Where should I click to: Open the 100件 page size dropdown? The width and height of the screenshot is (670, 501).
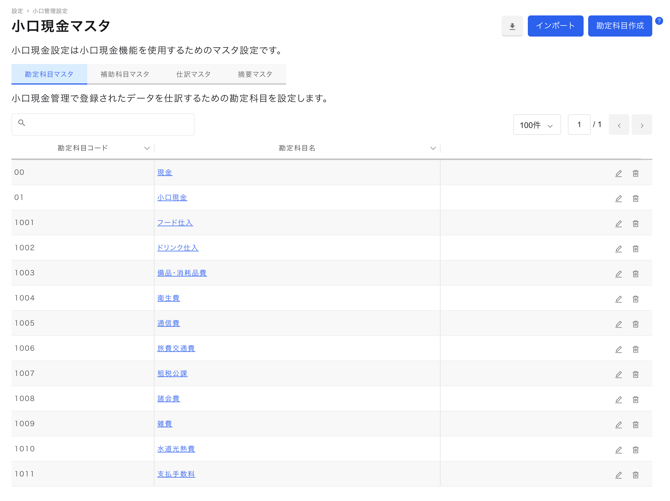coord(537,125)
